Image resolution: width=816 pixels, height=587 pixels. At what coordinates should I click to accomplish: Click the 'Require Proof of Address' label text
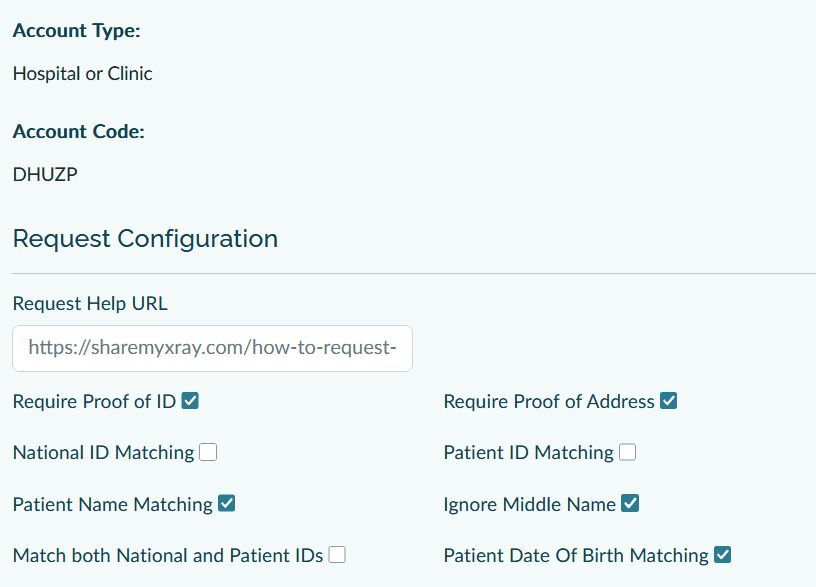pos(549,402)
